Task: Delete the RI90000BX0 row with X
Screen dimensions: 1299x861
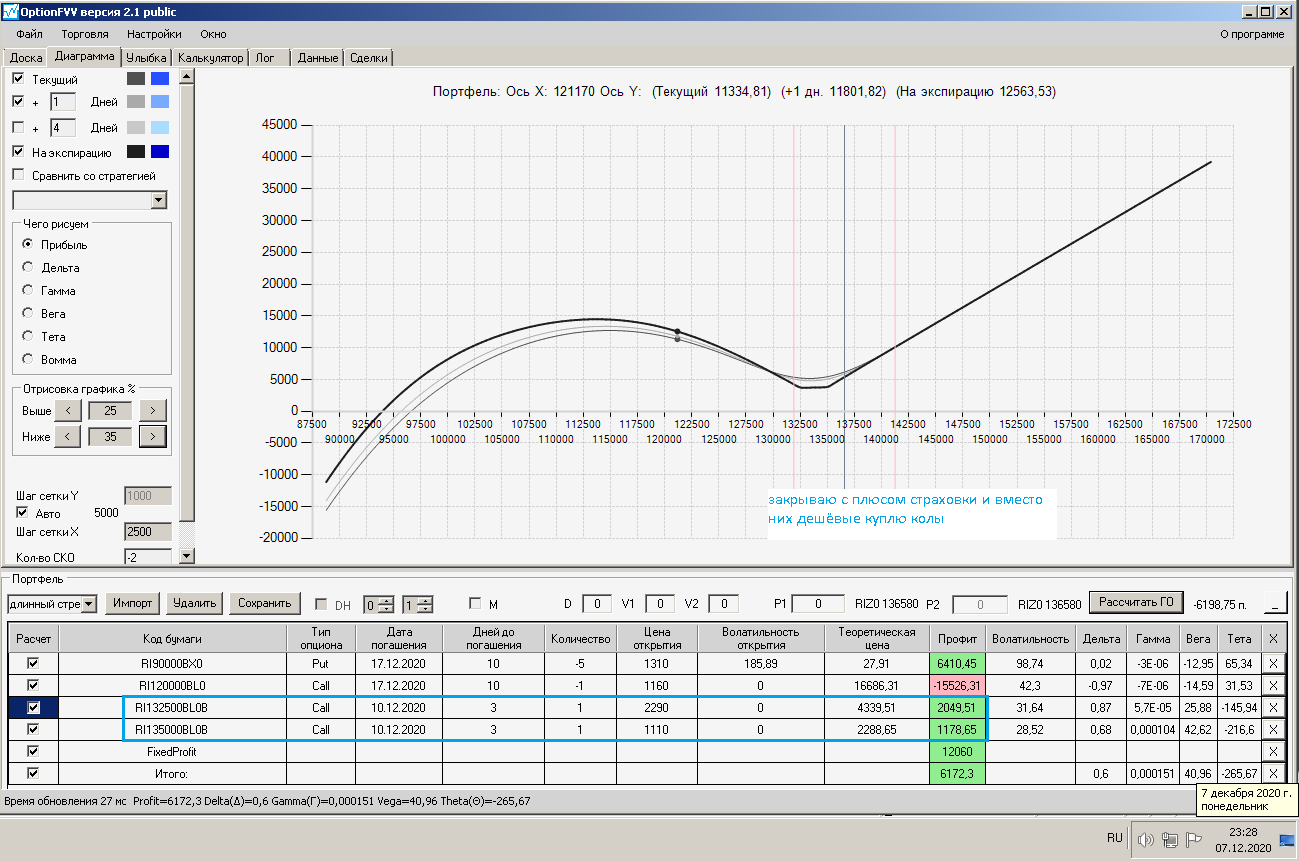Action: pyautogui.click(x=1272, y=663)
